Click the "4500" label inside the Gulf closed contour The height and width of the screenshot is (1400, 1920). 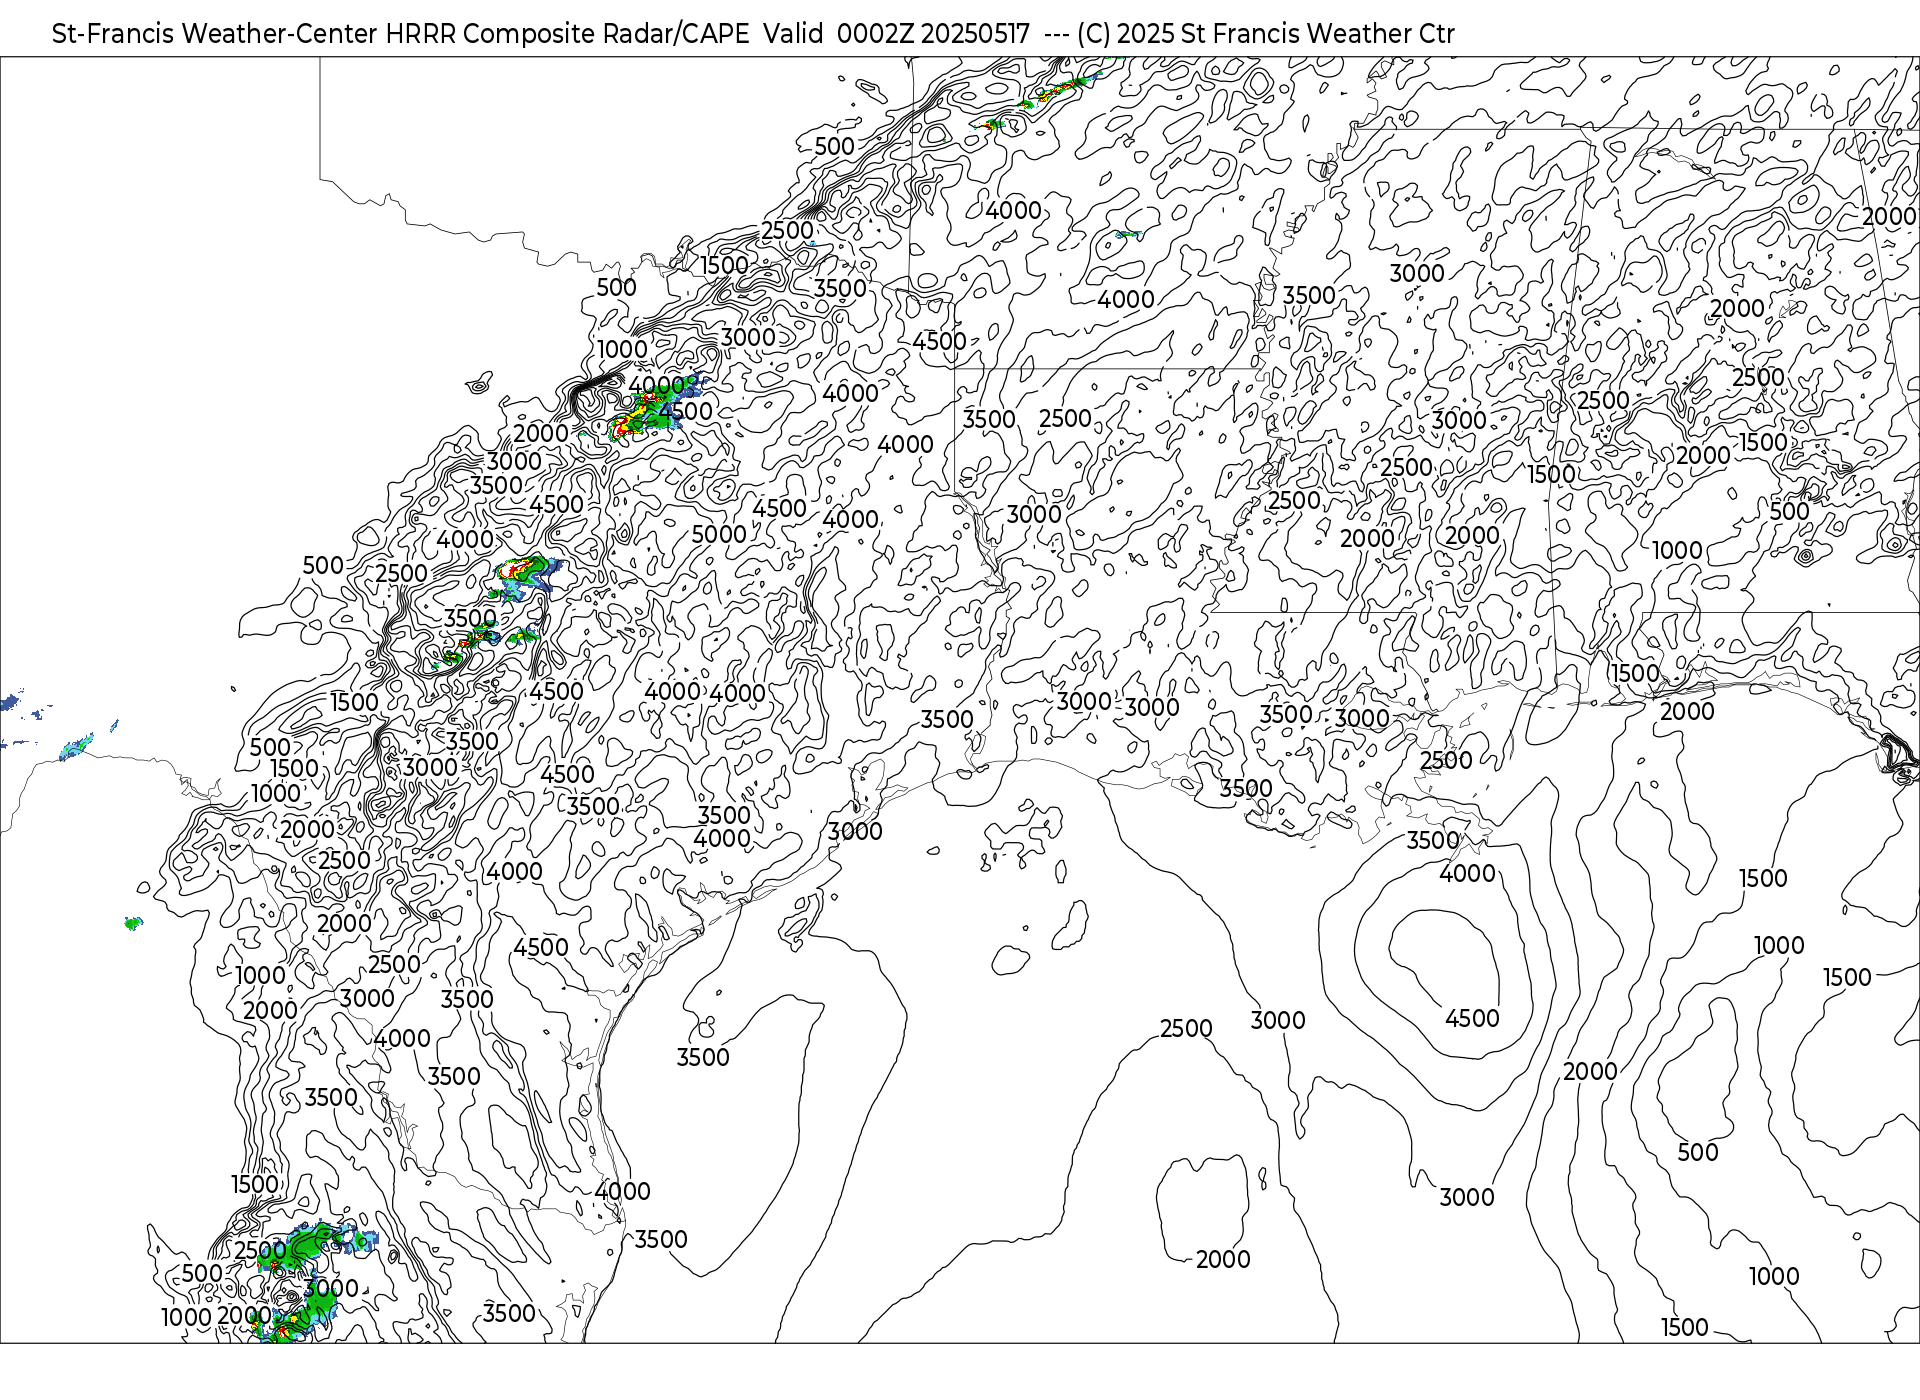[x=1472, y=1019]
